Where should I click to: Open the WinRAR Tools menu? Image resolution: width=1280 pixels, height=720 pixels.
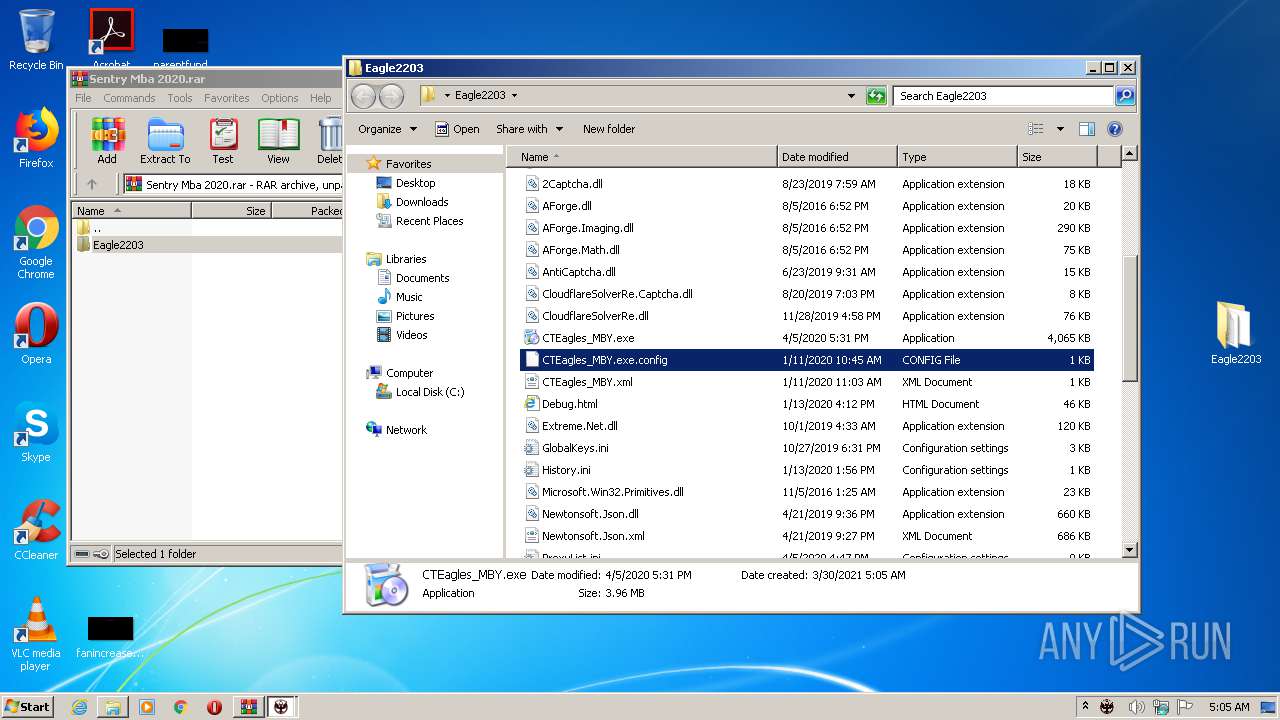[x=180, y=98]
